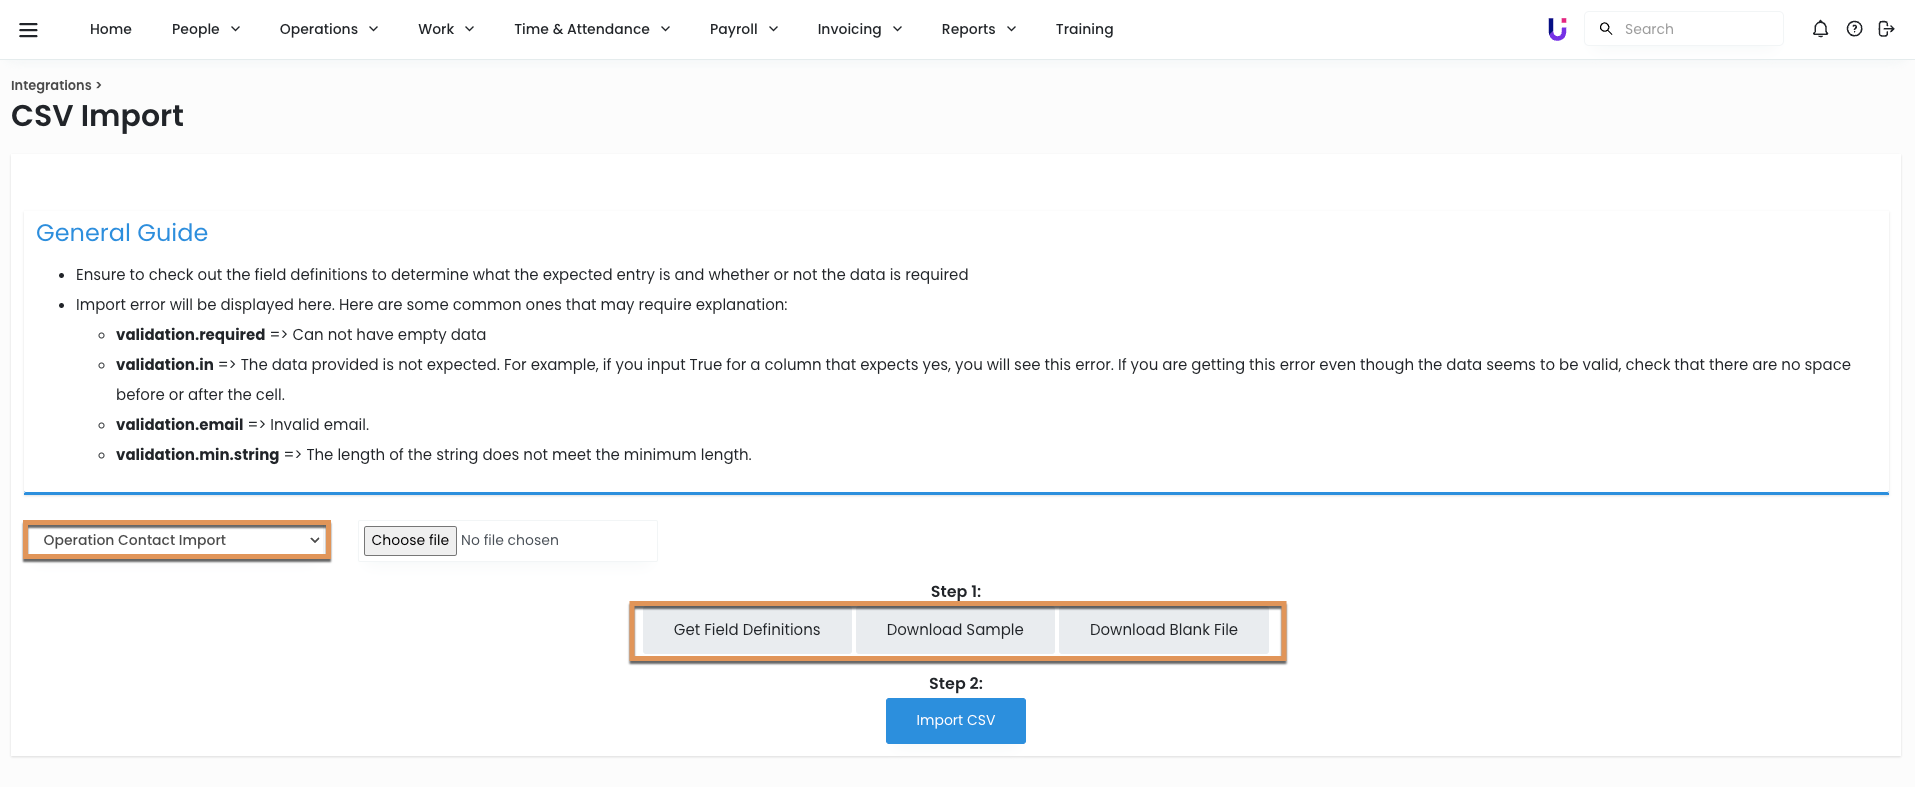This screenshot has width=1915, height=787.
Task: Open the Training menu item
Action: tap(1084, 29)
